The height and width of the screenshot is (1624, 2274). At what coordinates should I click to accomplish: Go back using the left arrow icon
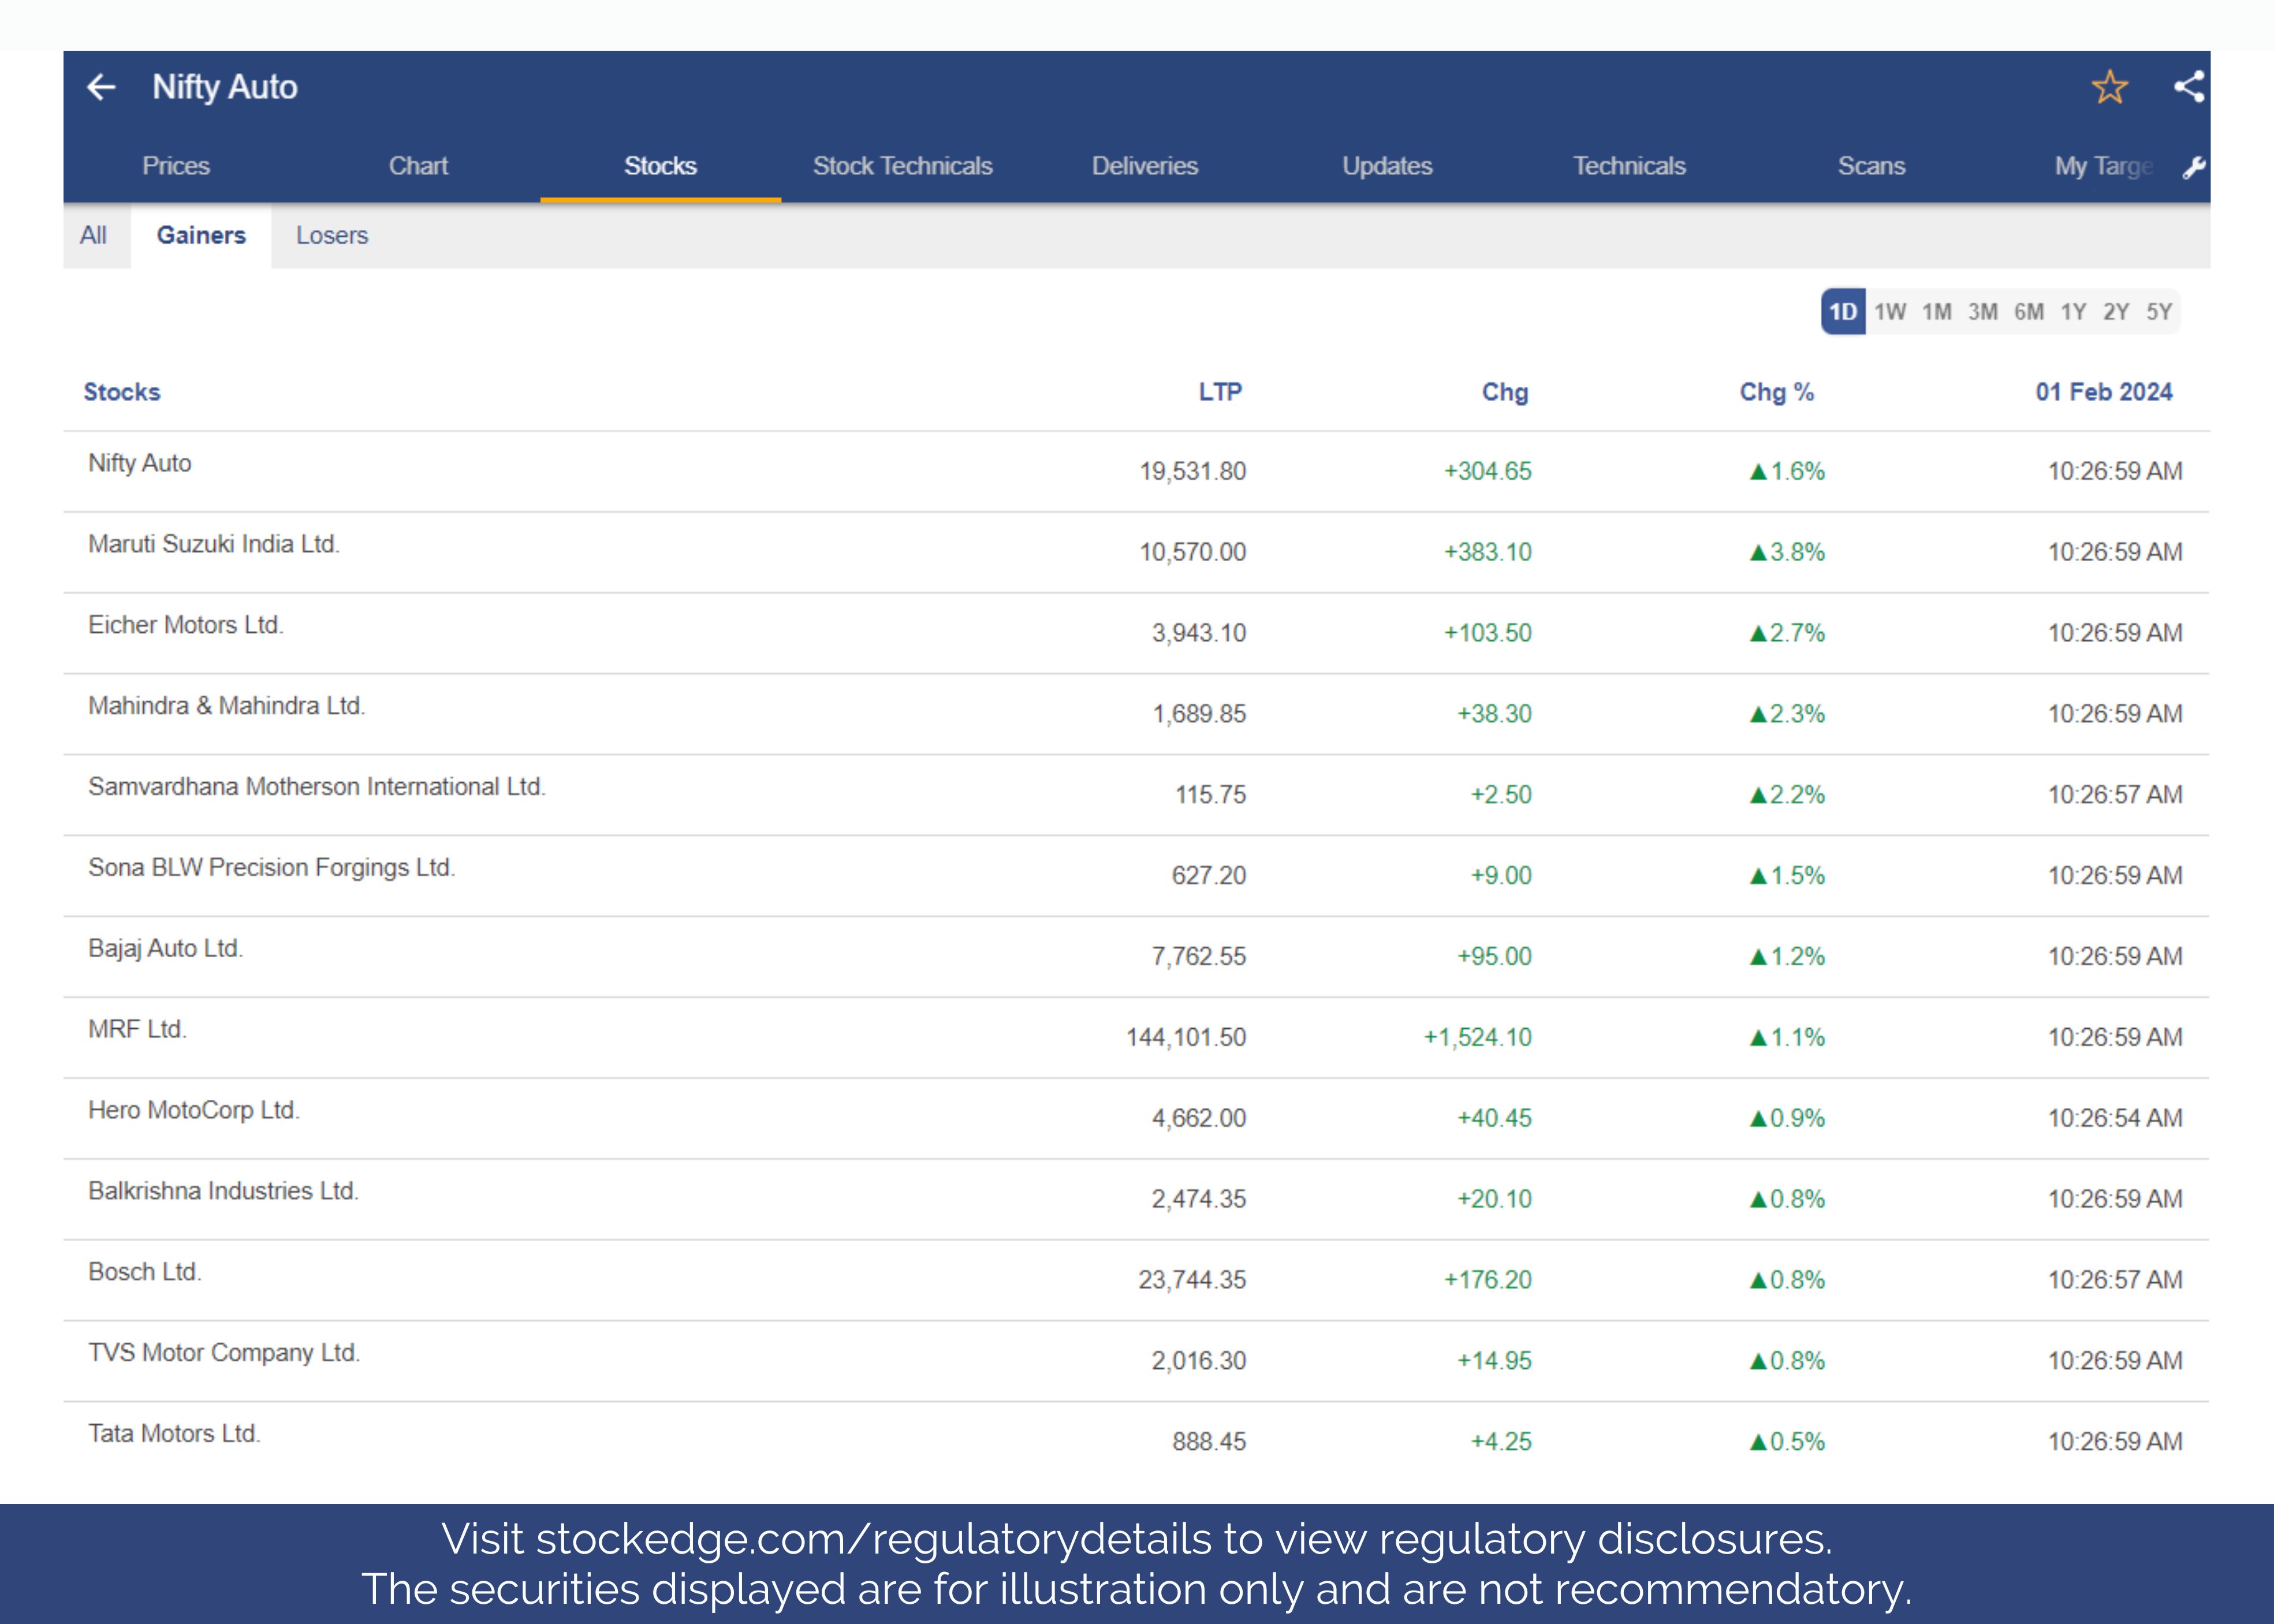pos(101,88)
